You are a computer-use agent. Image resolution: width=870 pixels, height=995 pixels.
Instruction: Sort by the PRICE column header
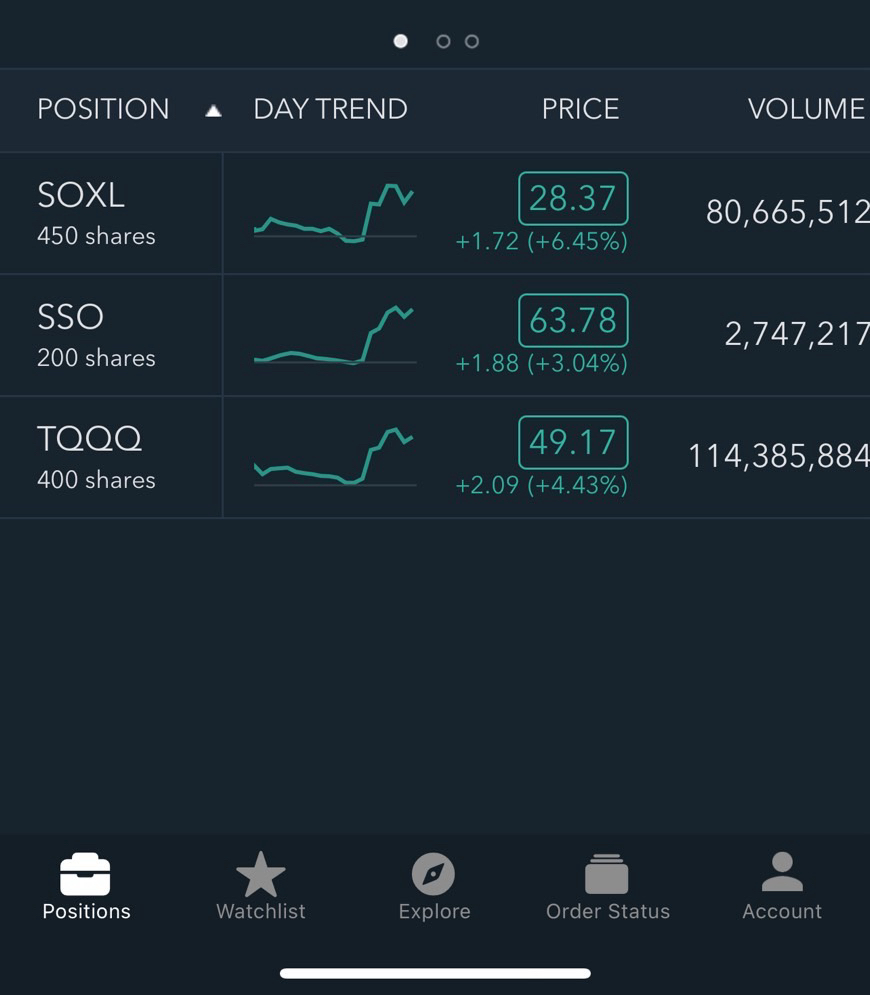click(x=580, y=109)
